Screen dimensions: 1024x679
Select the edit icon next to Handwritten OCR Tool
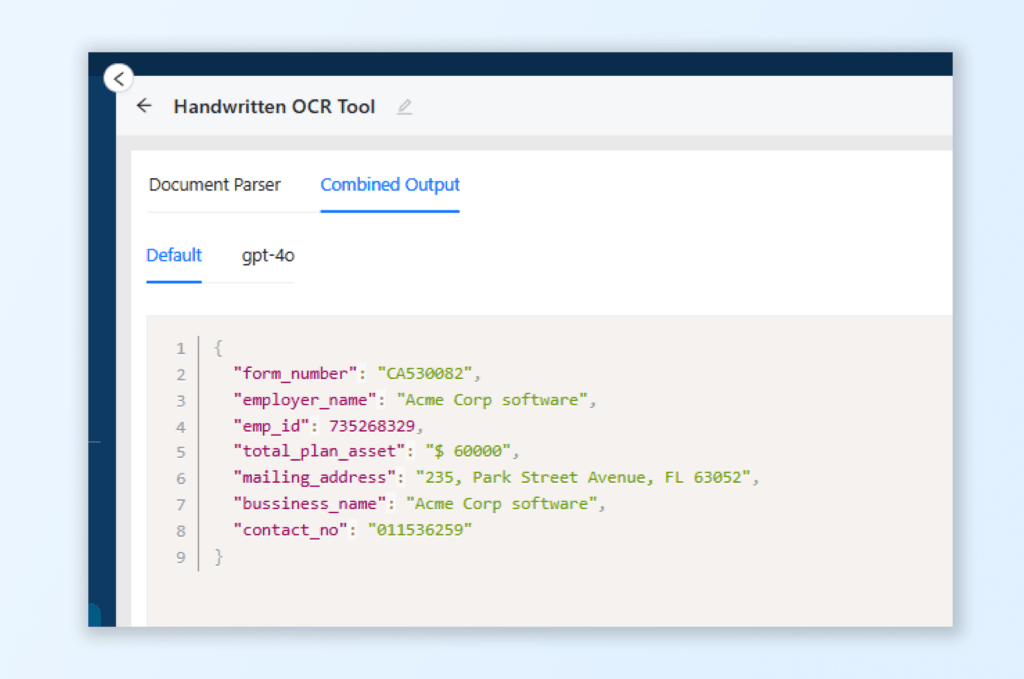[404, 106]
